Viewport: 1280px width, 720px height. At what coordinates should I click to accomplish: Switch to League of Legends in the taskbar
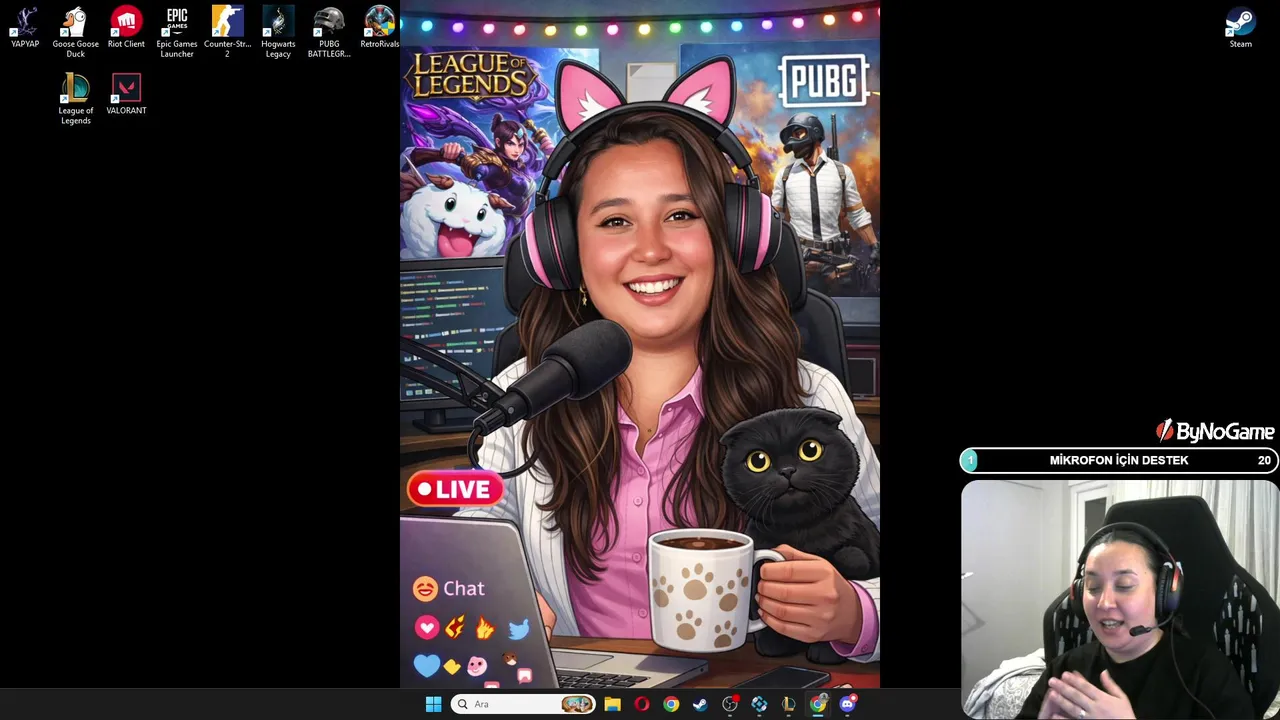point(789,704)
